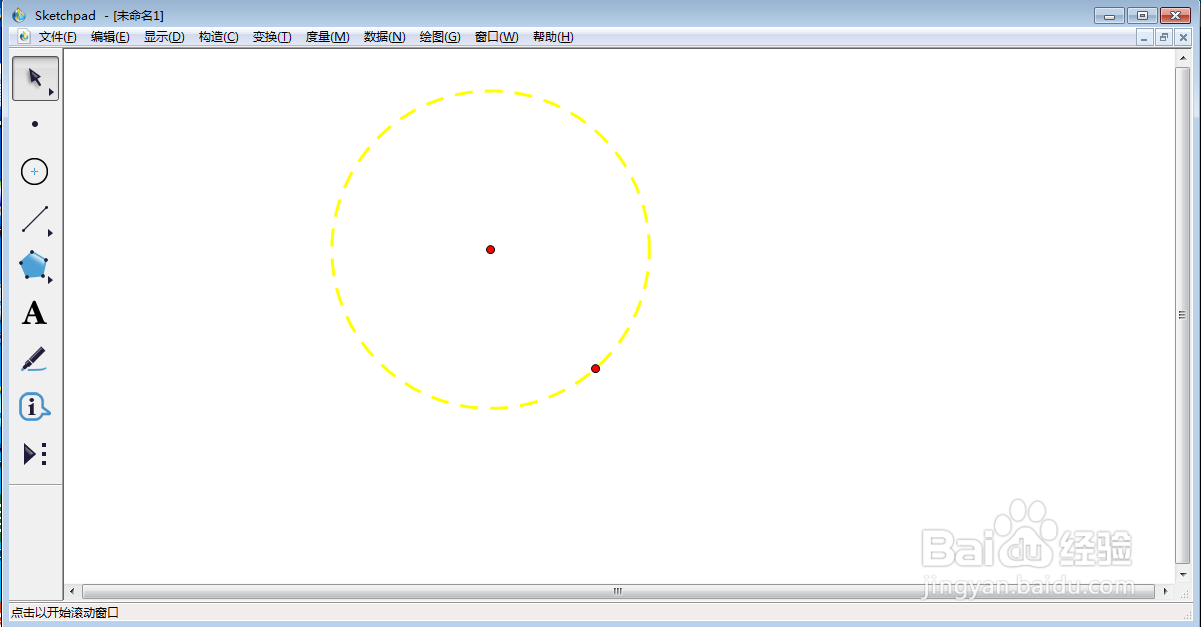Open the 帮助(H) menu
The width and height of the screenshot is (1201, 627).
(x=553, y=37)
